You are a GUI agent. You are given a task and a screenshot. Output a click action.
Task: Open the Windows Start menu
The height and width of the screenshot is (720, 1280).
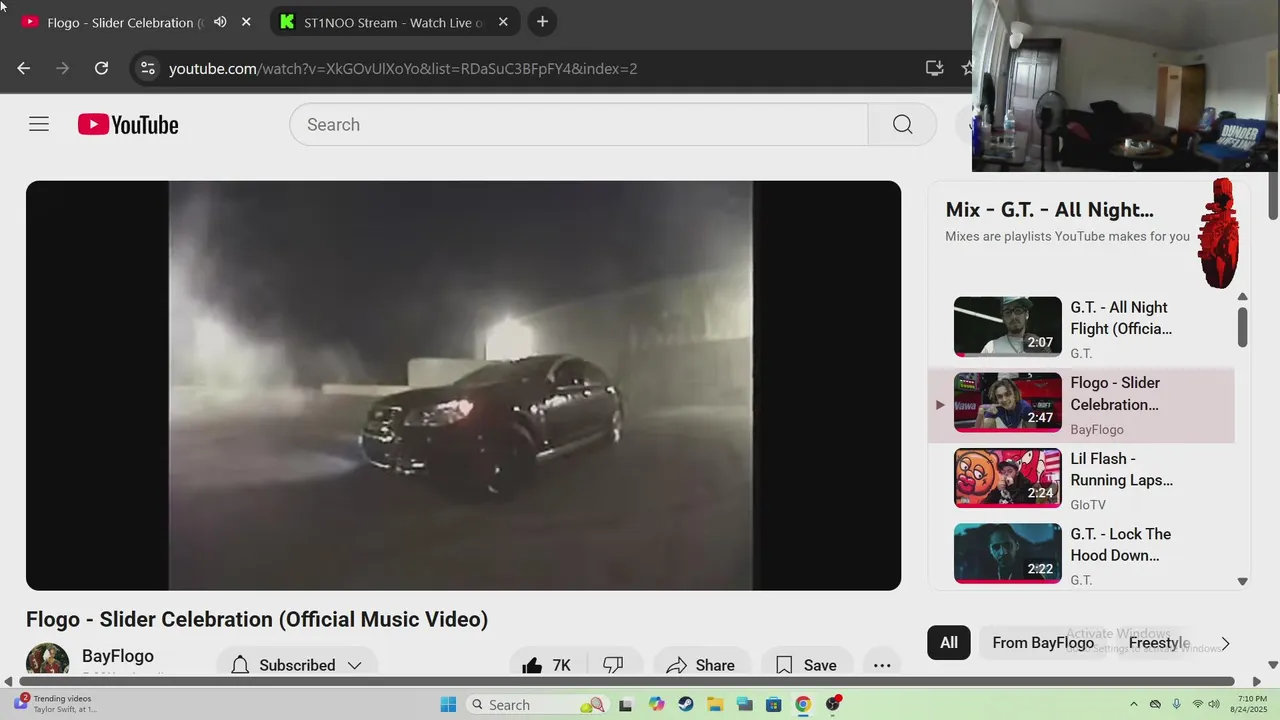(448, 704)
